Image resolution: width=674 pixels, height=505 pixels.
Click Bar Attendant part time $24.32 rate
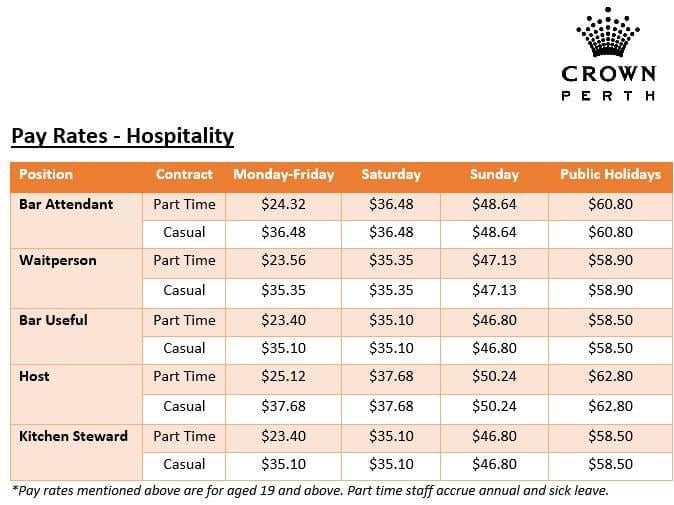tap(284, 204)
